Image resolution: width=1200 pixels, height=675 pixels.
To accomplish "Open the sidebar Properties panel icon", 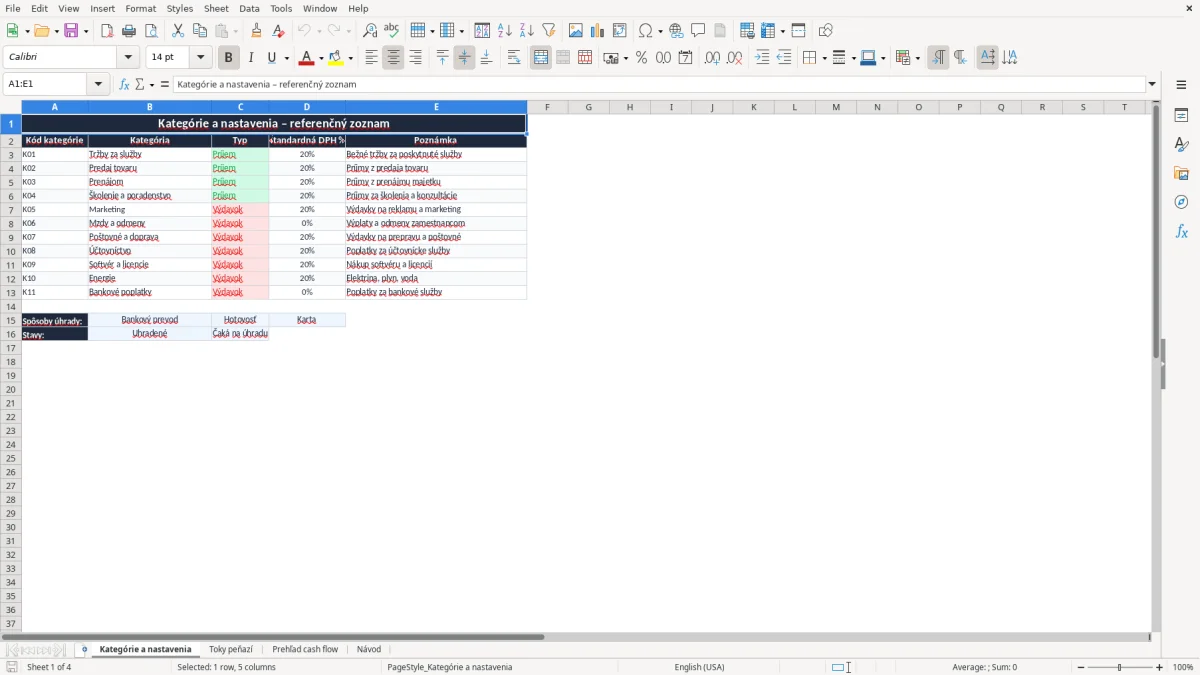I will [1181, 116].
